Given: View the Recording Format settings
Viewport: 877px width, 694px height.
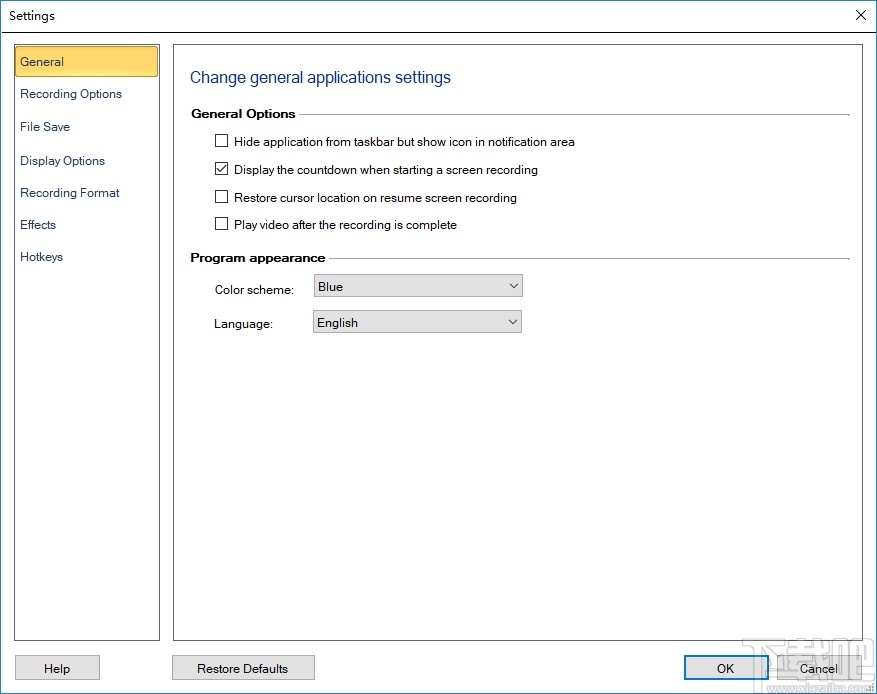Looking at the screenshot, I should 69,193.
